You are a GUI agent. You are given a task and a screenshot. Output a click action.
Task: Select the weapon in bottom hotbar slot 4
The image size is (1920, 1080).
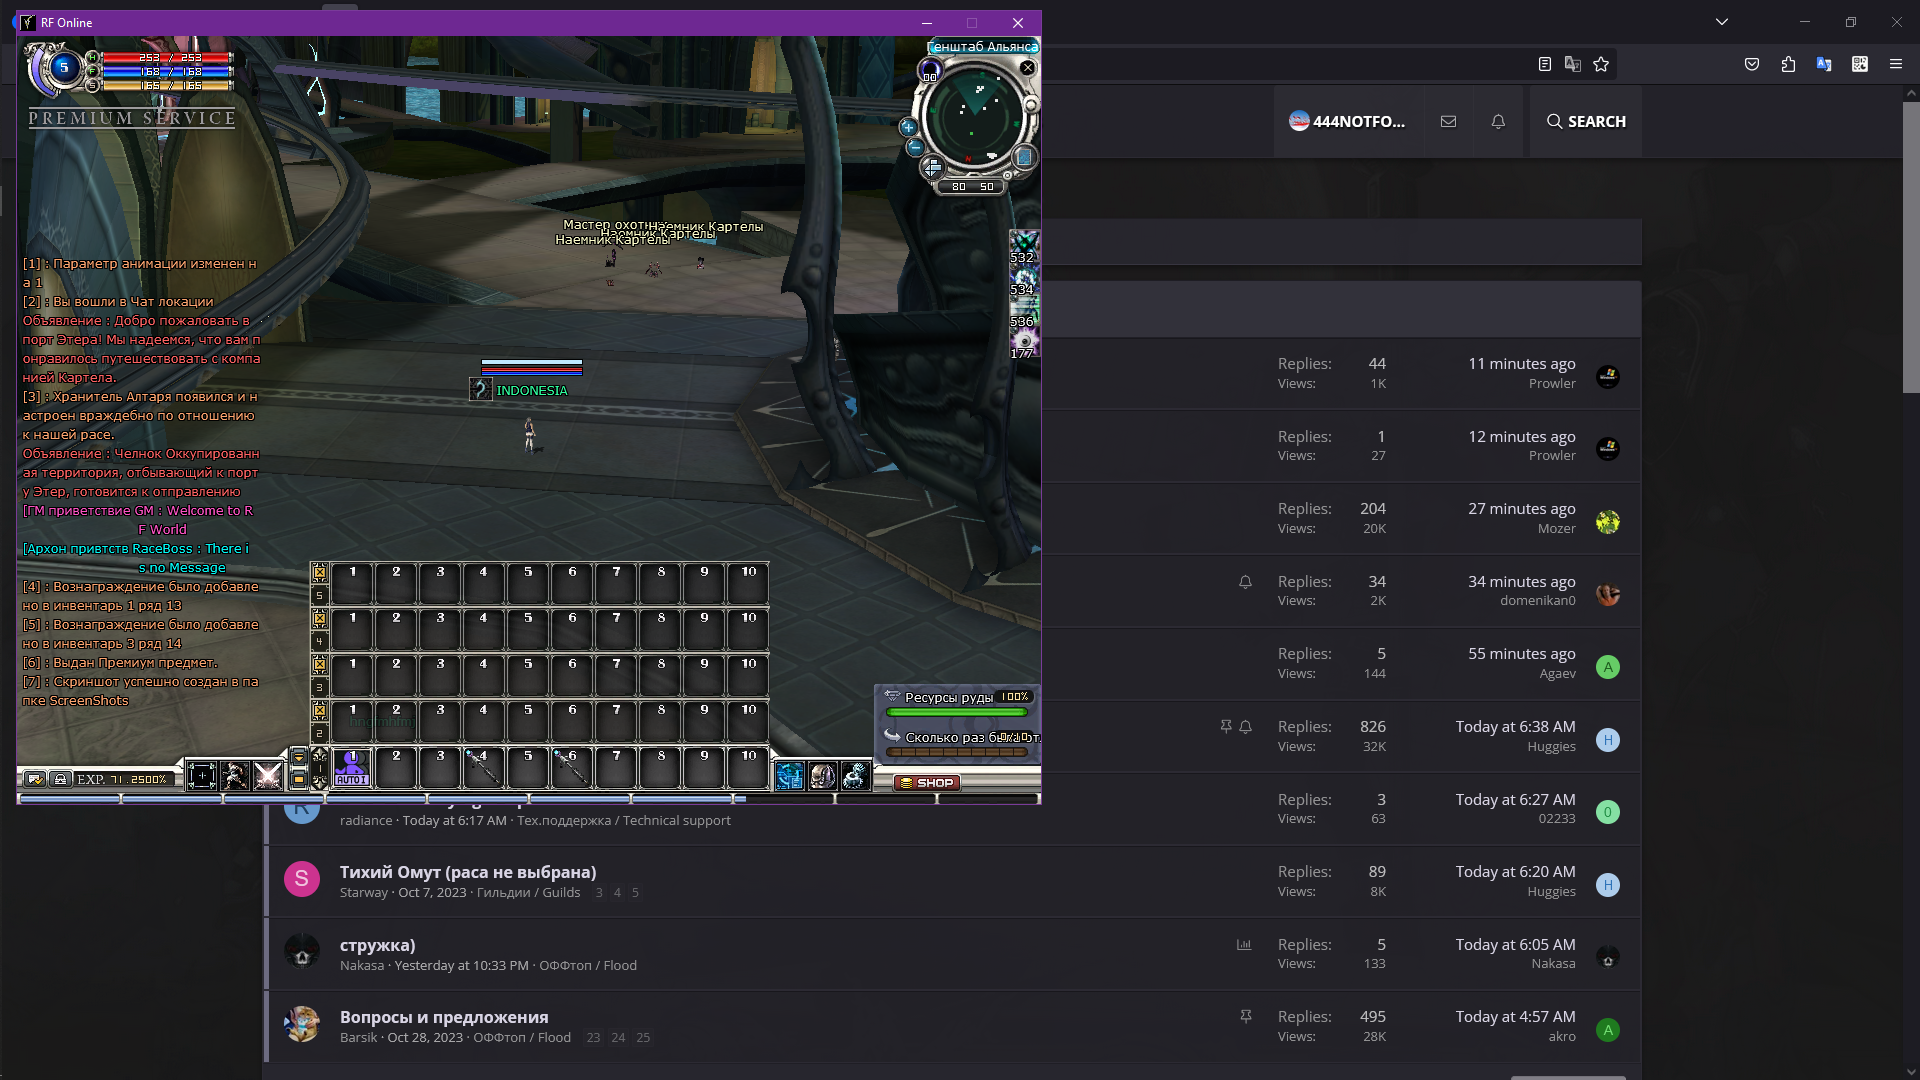click(x=483, y=768)
